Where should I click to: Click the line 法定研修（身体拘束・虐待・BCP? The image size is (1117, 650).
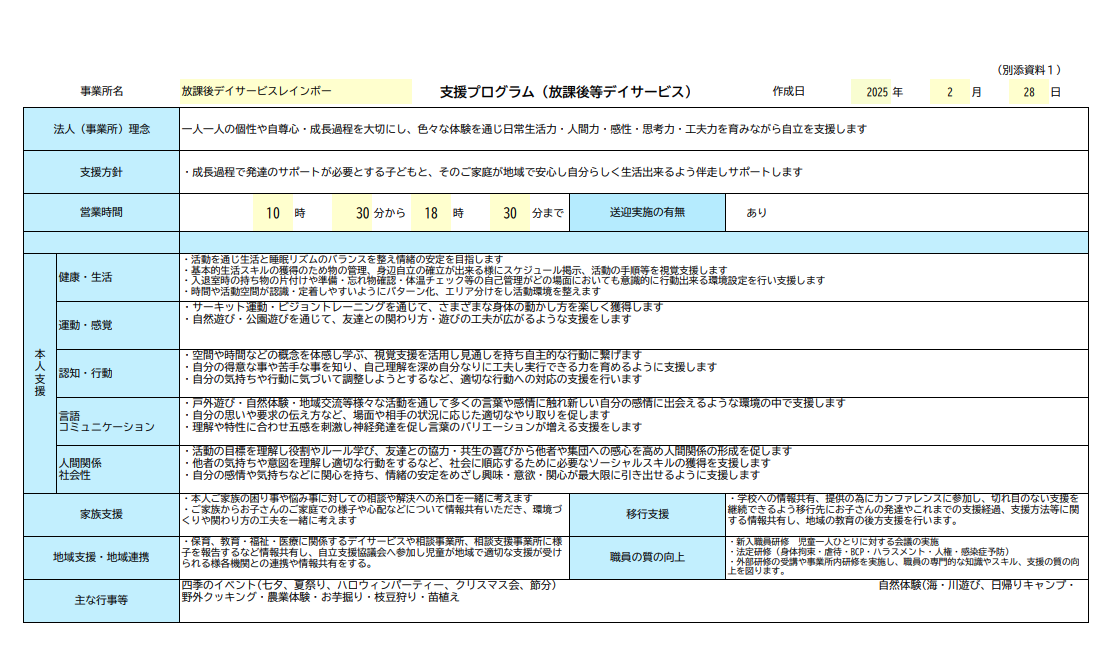pyautogui.click(x=868, y=552)
